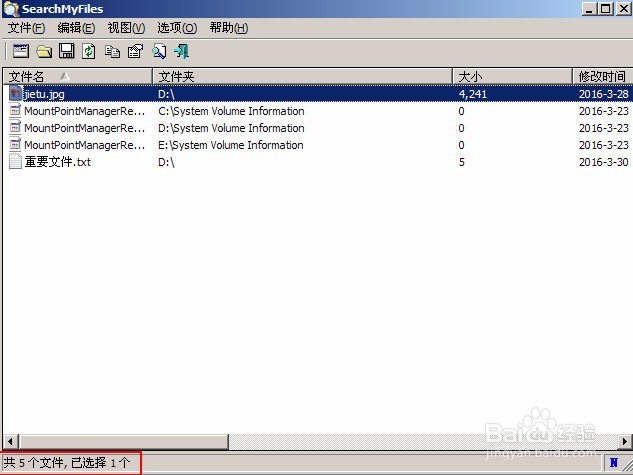Open the 文件(F) menu
The height and width of the screenshot is (475, 633).
click(26, 28)
